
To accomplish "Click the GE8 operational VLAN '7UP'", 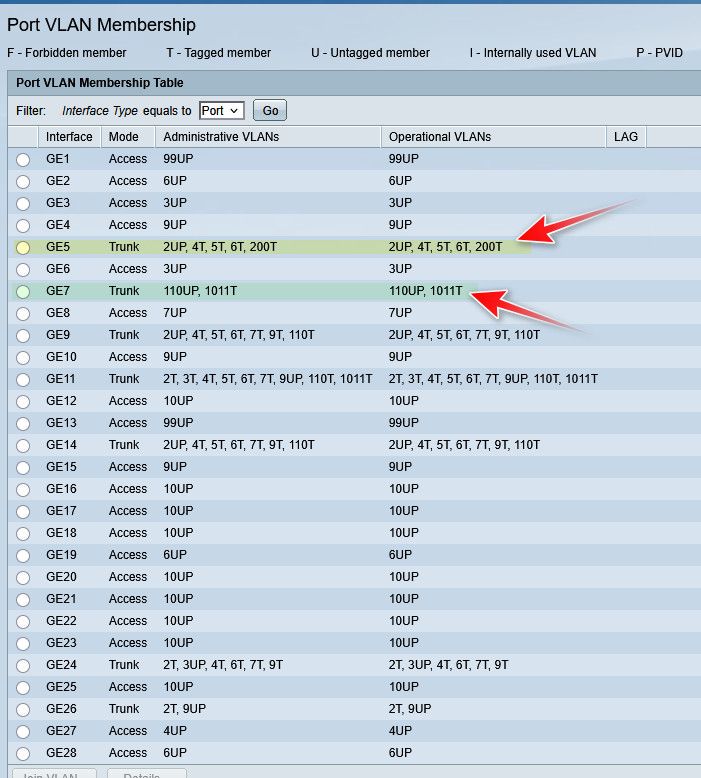I will pos(400,313).
